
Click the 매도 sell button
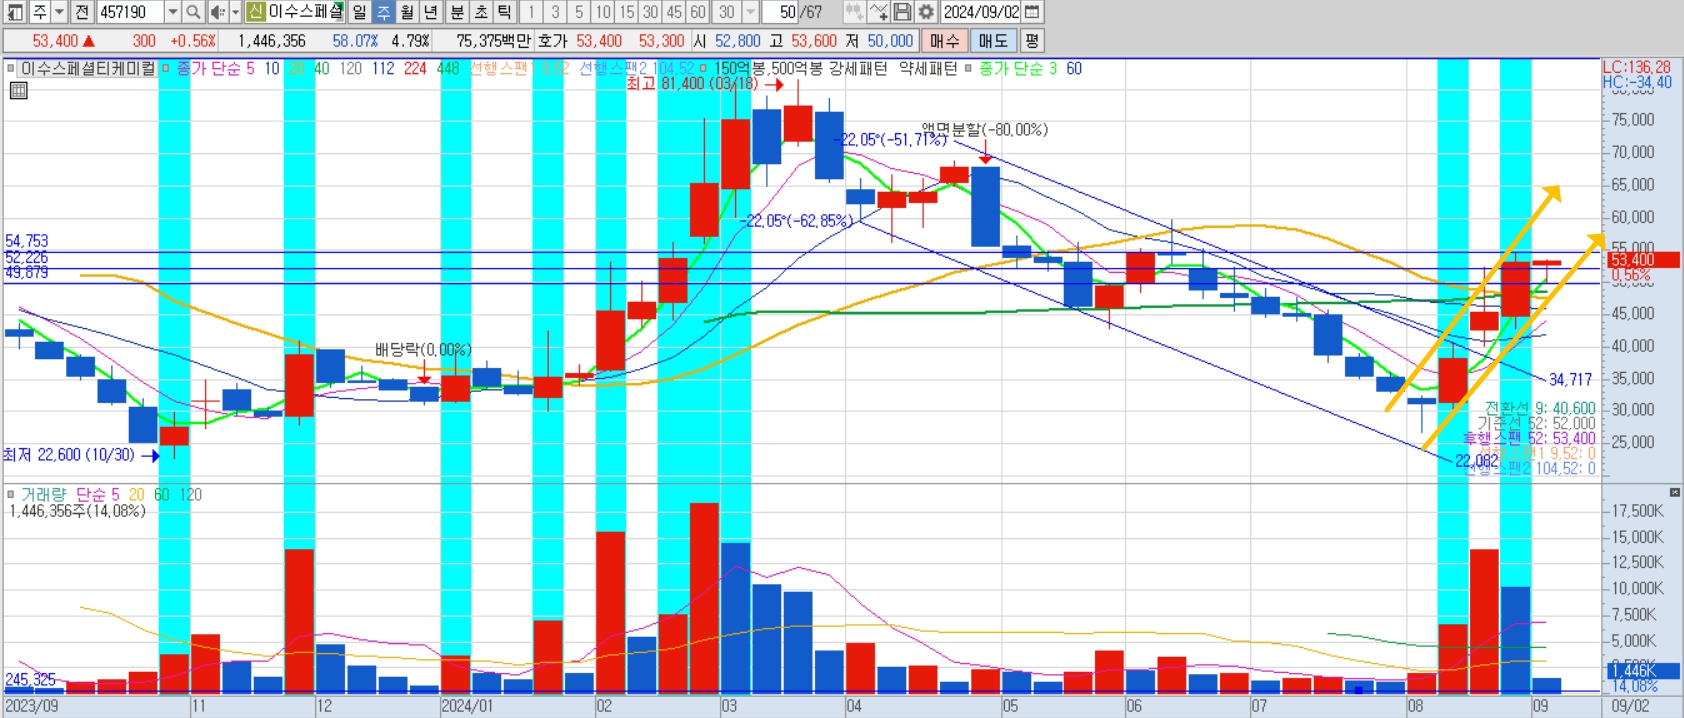pyautogui.click(x=993, y=41)
